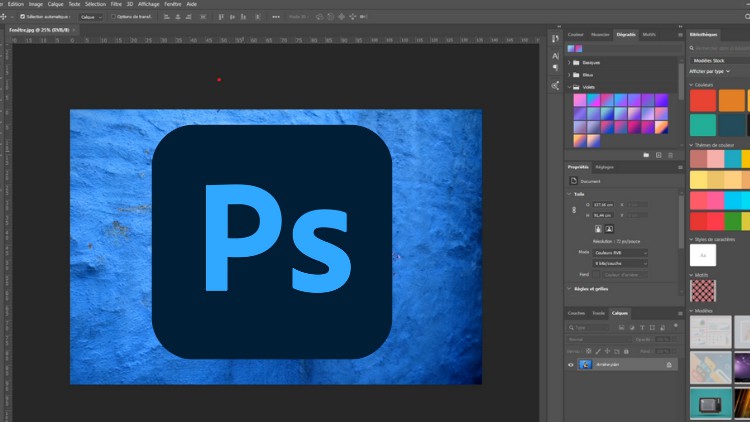Create new gradient group folder icon
Viewport: 750px width, 422px height.
click(x=646, y=155)
